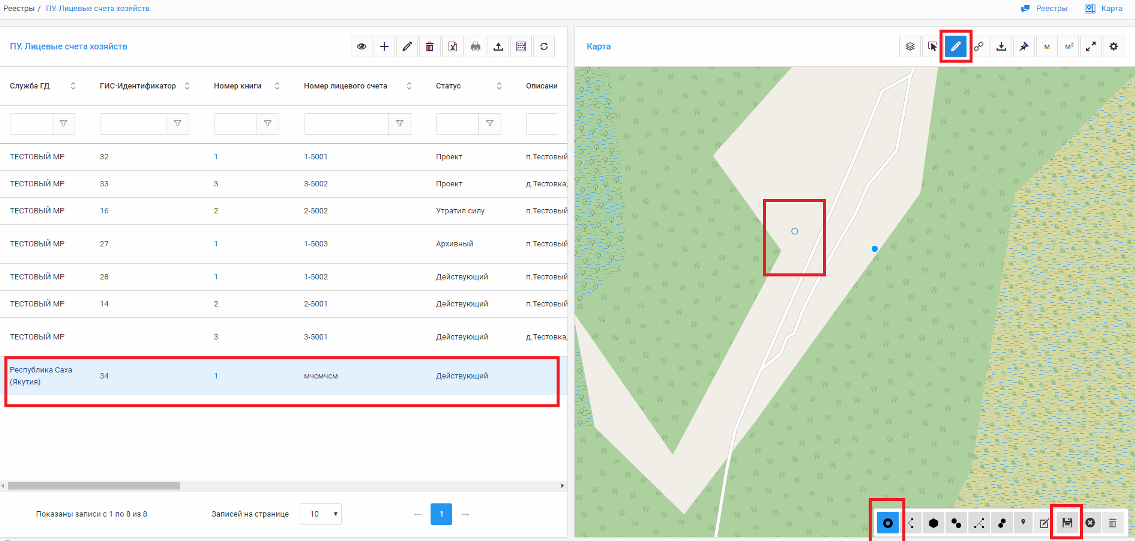Click the refresh table icon
The width and height of the screenshot is (1135, 541).
(543, 47)
